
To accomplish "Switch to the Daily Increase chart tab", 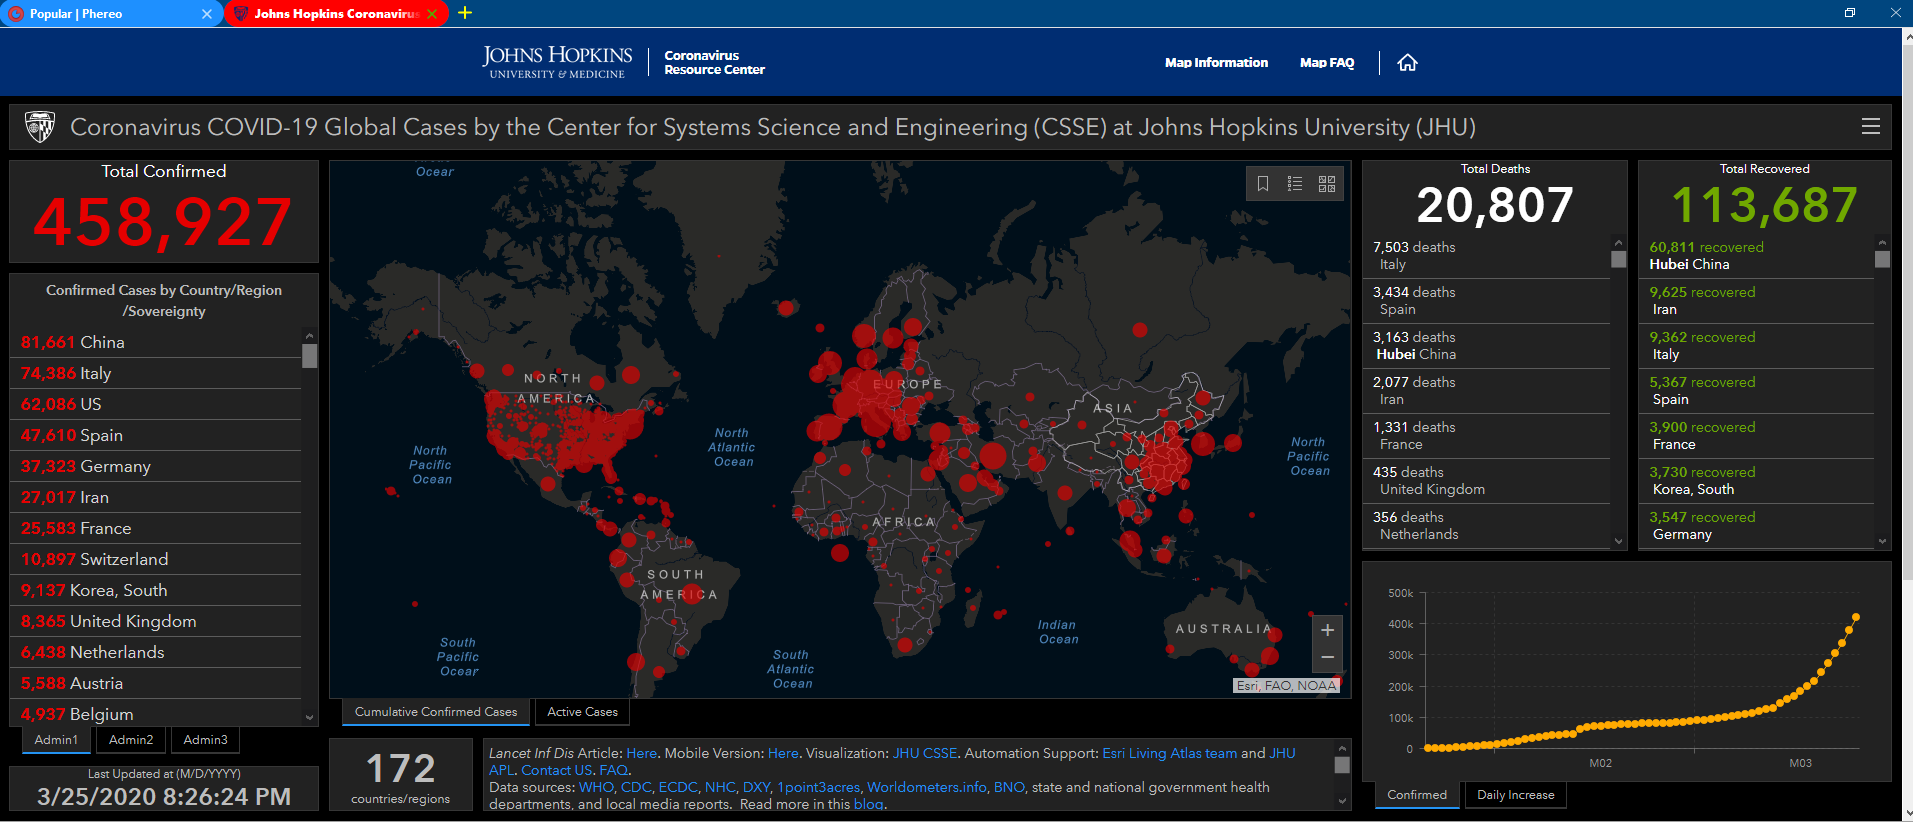I will (x=1516, y=795).
